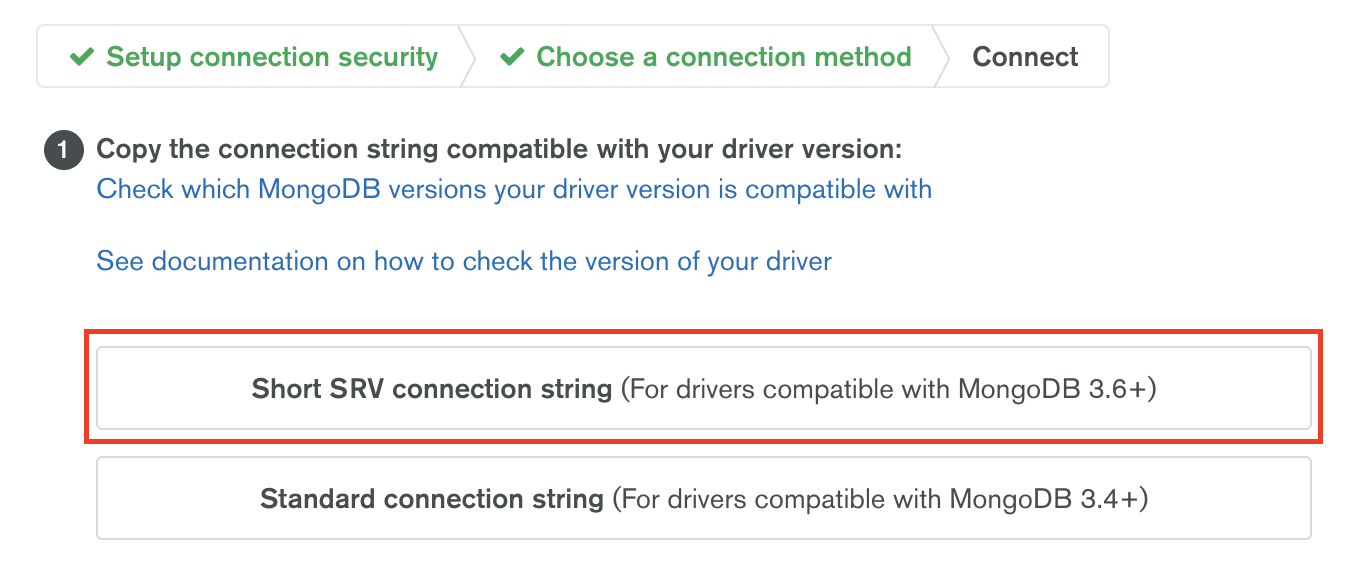Click the chevron divider after Setup connection security
The width and height of the screenshot is (1350, 586).
tap(466, 57)
